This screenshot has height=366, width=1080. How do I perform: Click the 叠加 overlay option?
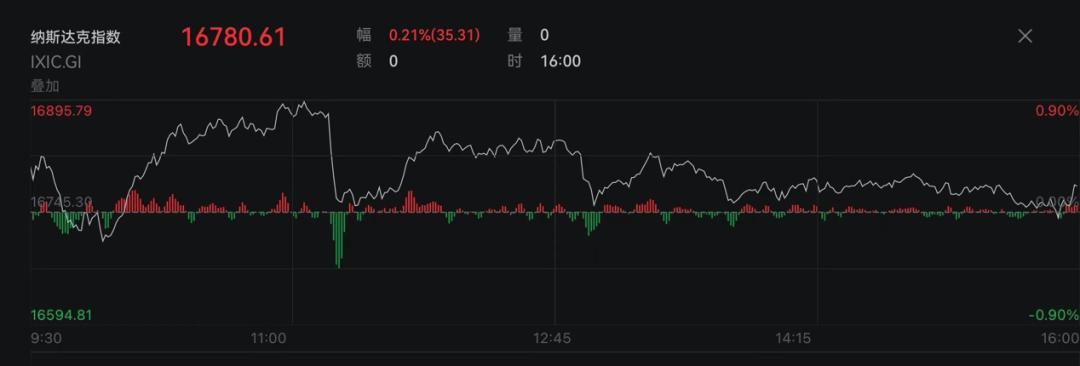click(x=45, y=86)
